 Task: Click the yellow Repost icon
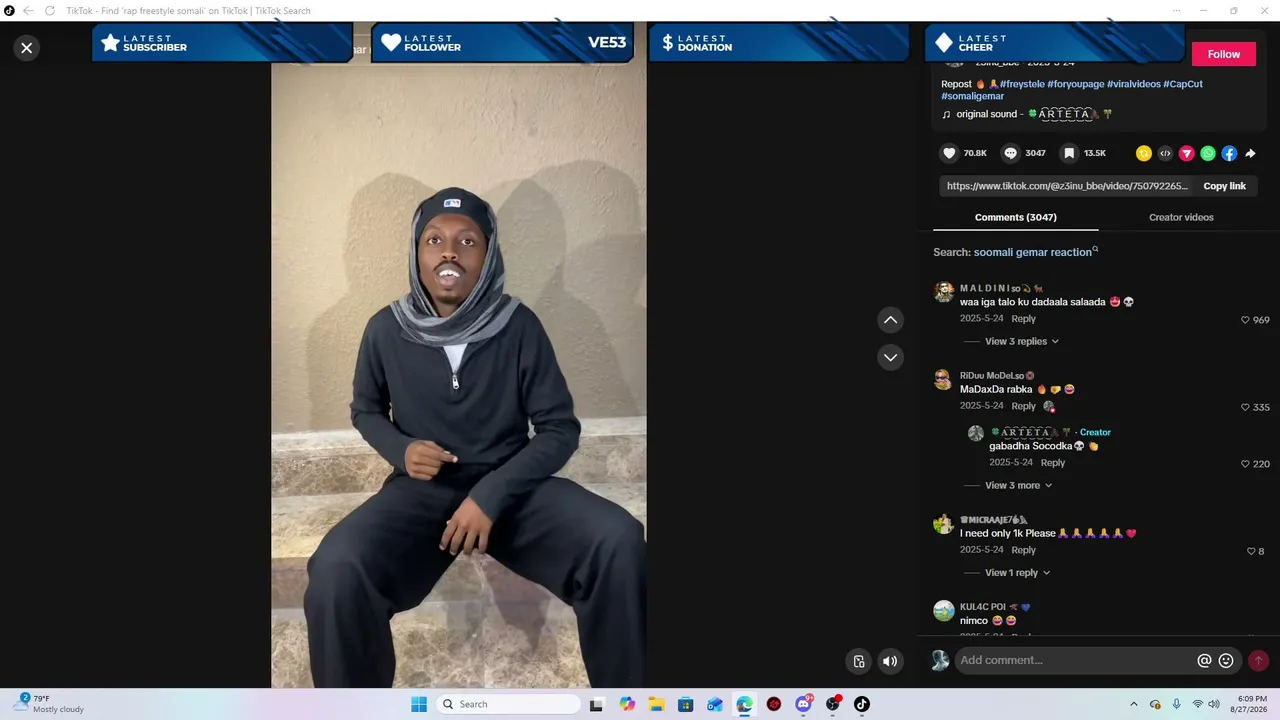click(1143, 153)
